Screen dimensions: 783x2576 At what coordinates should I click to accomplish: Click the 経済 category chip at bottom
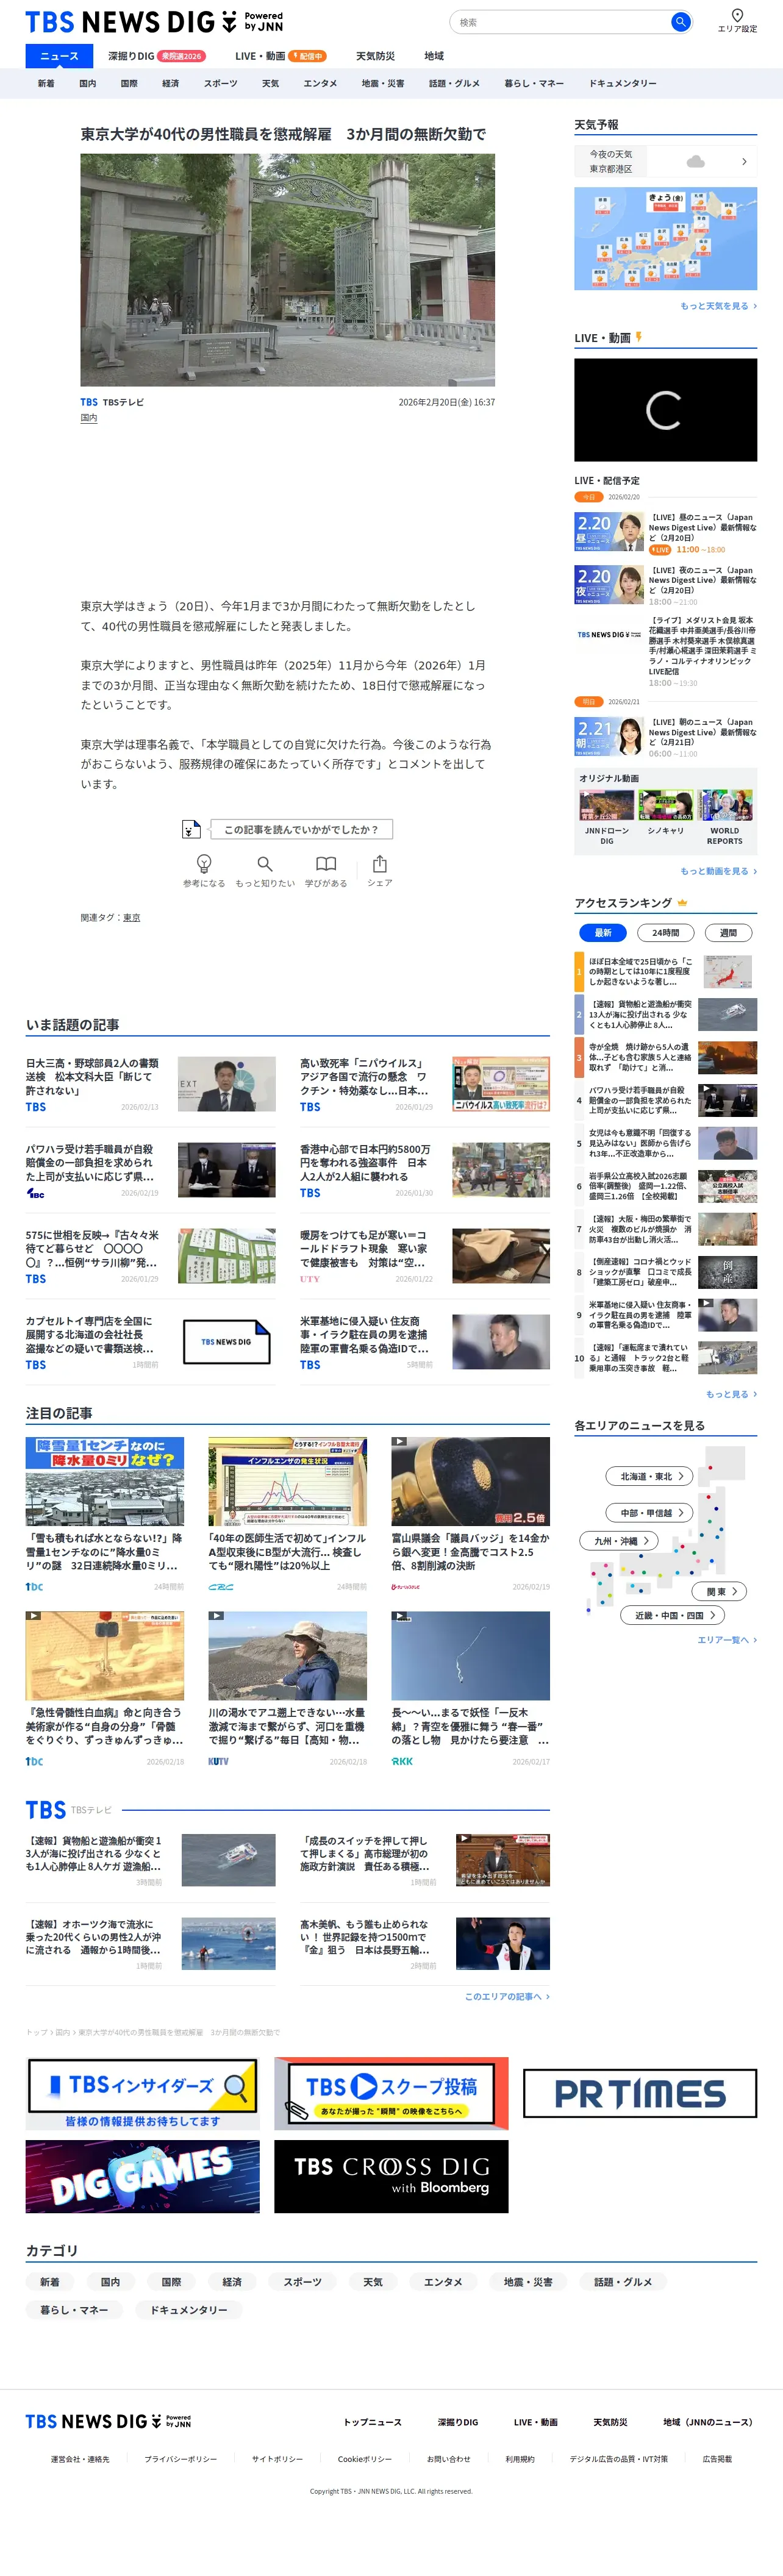pos(232,2282)
